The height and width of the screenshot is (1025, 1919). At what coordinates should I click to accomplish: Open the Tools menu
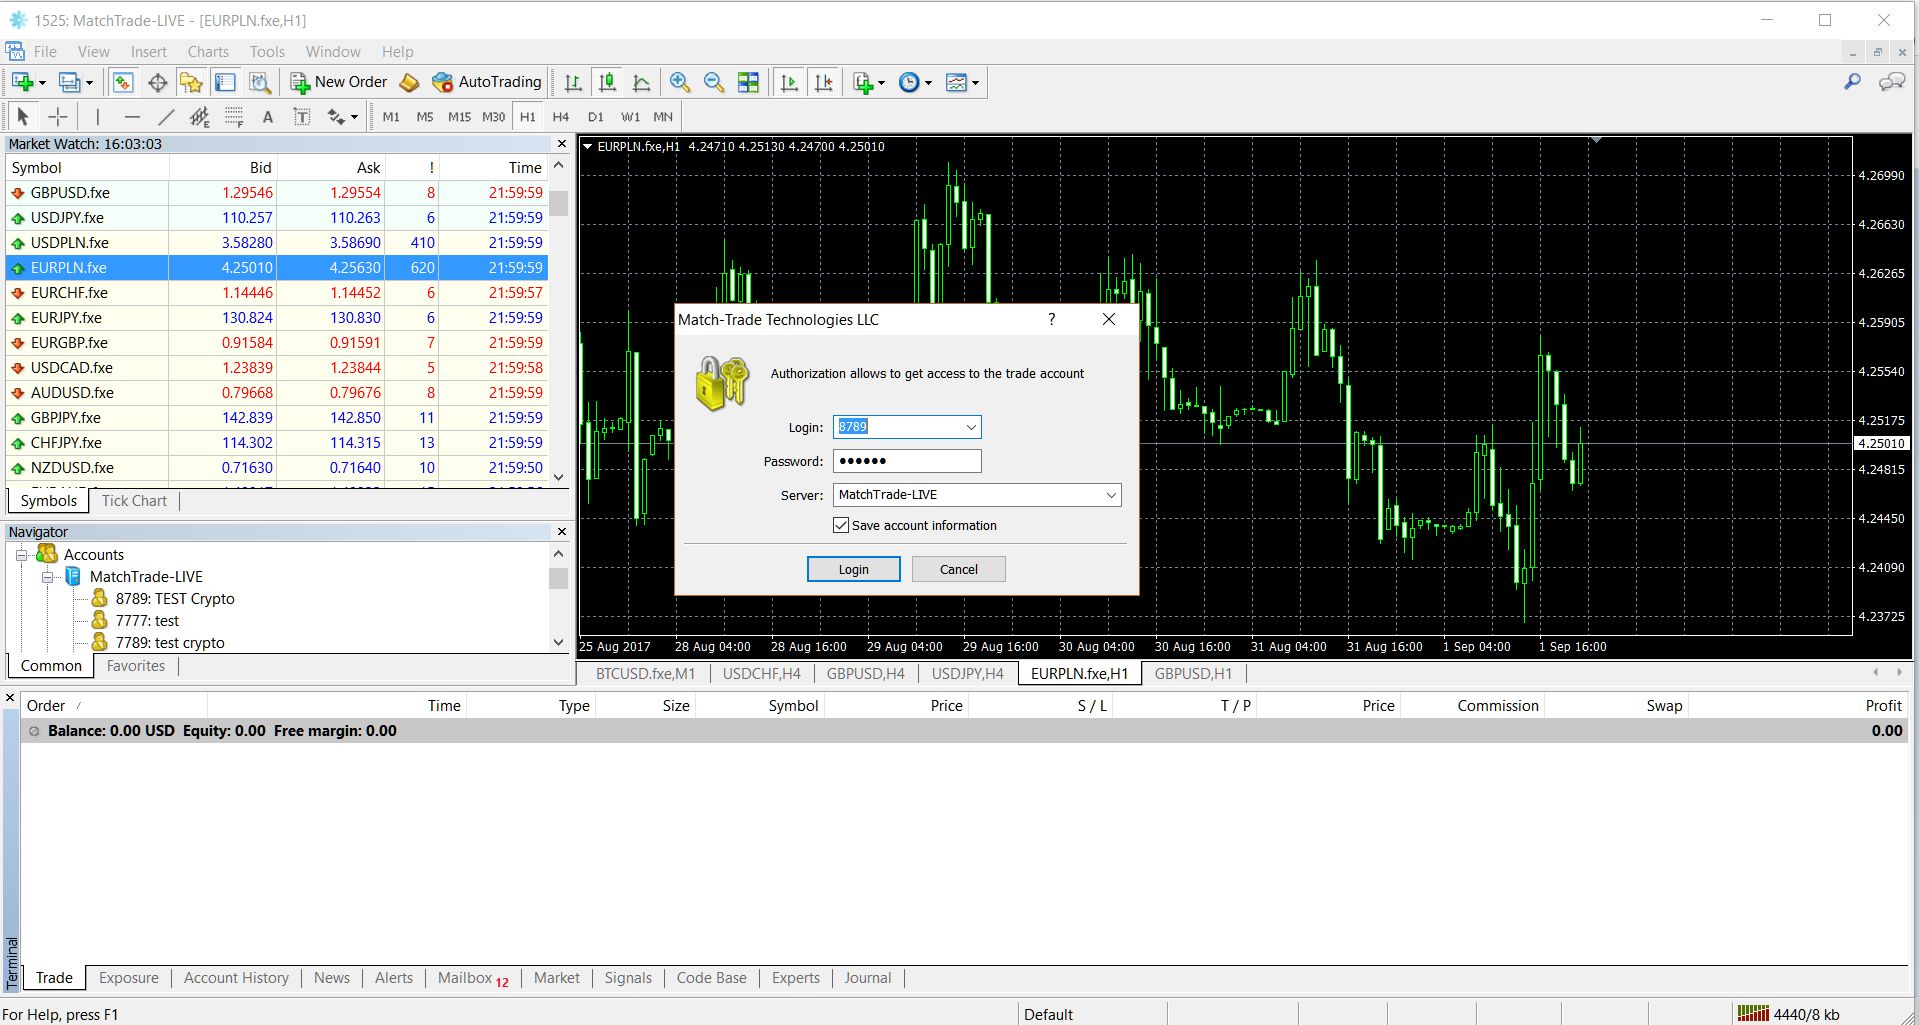click(267, 52)
